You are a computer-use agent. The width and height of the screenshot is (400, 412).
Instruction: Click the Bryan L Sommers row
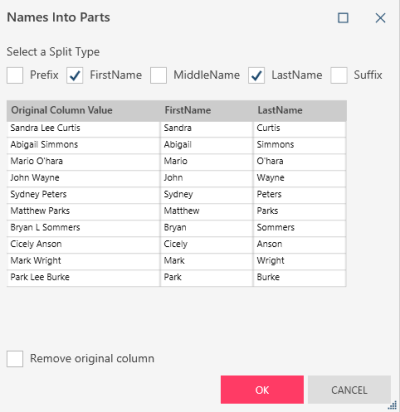click(176, 228)
